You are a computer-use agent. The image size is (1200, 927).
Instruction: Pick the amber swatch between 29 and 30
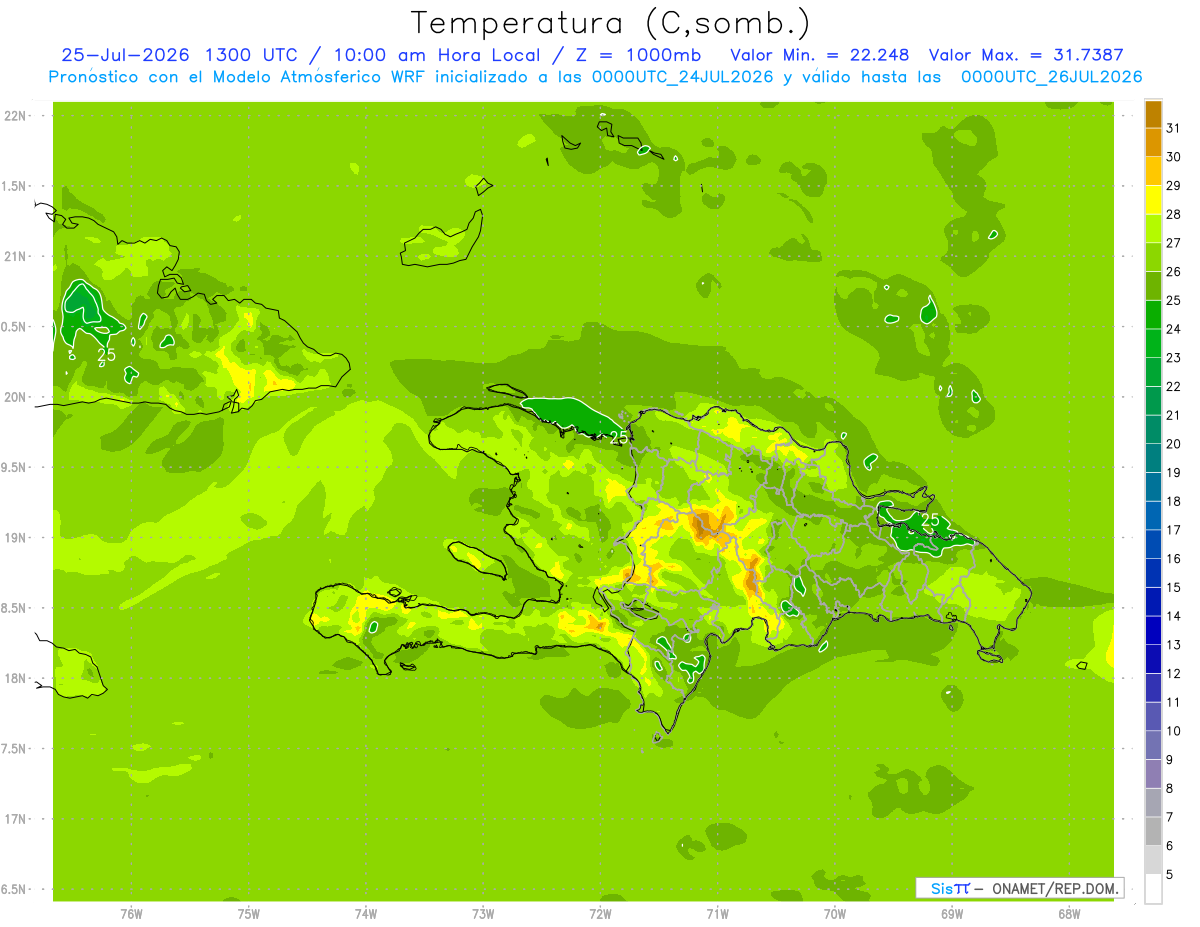tap(1153, 171)
